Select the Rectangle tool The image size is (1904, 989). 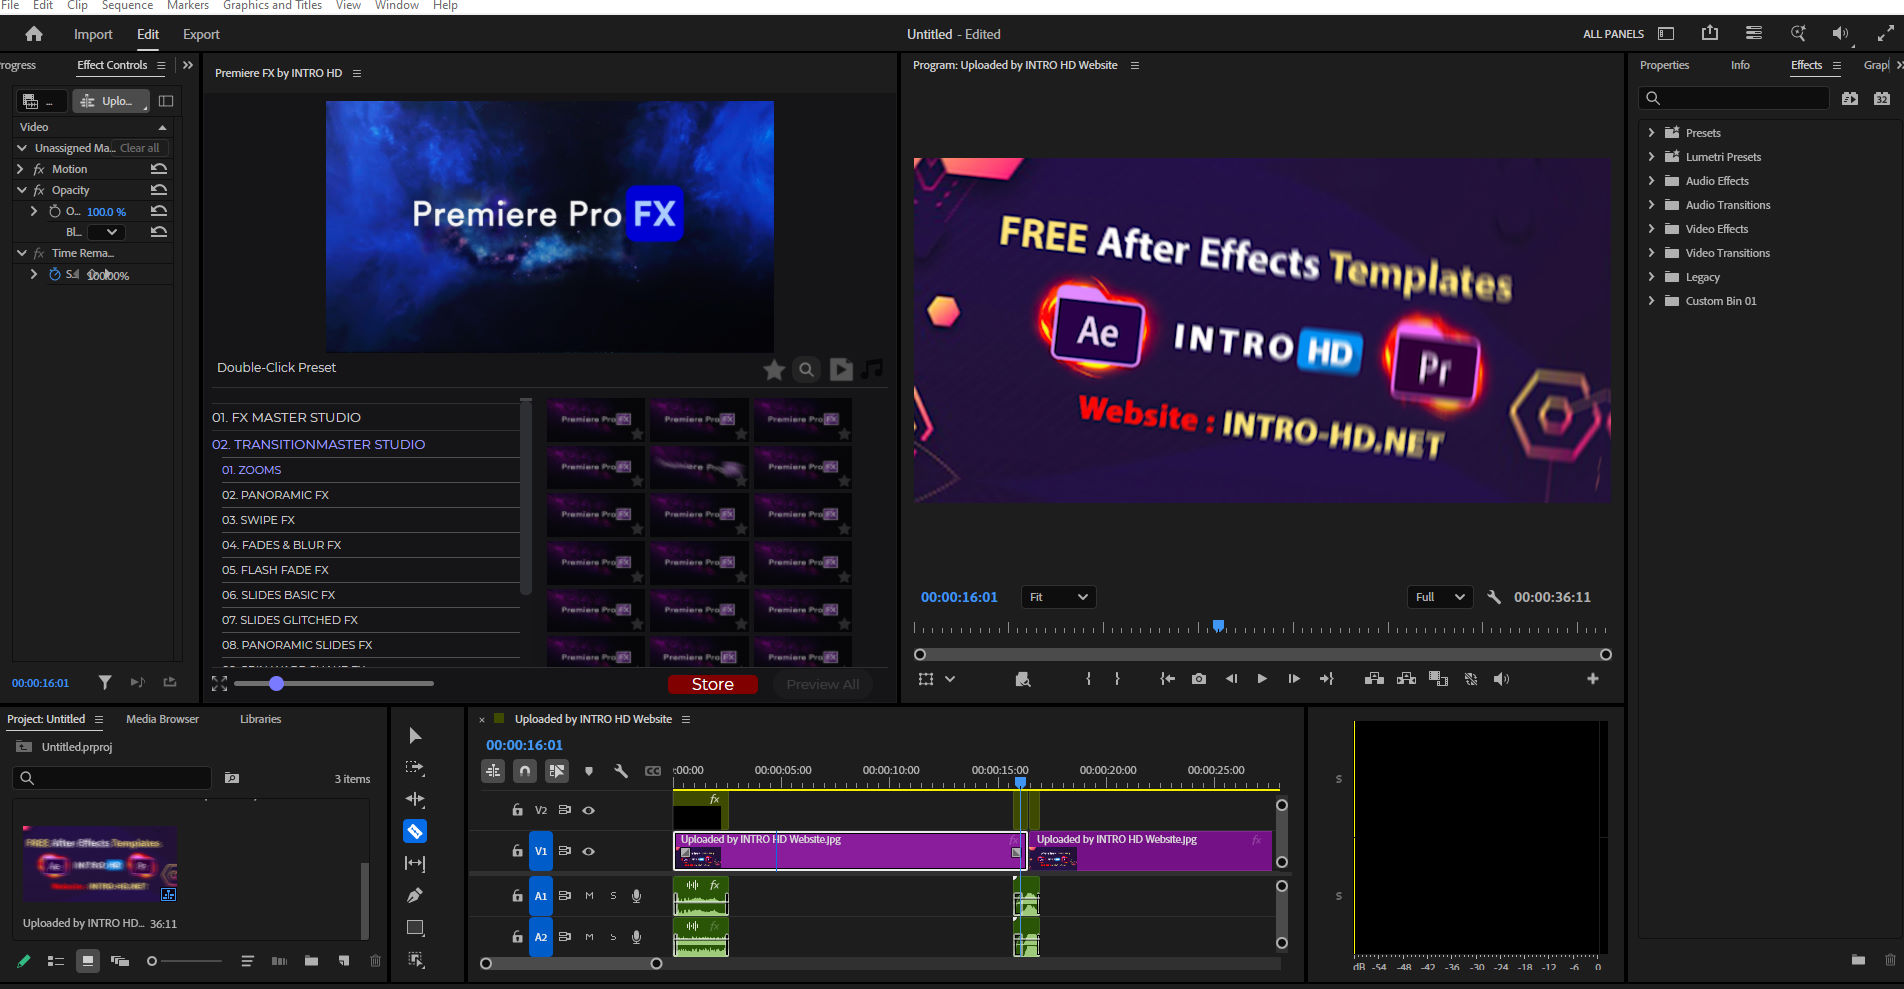pos(415,928)
